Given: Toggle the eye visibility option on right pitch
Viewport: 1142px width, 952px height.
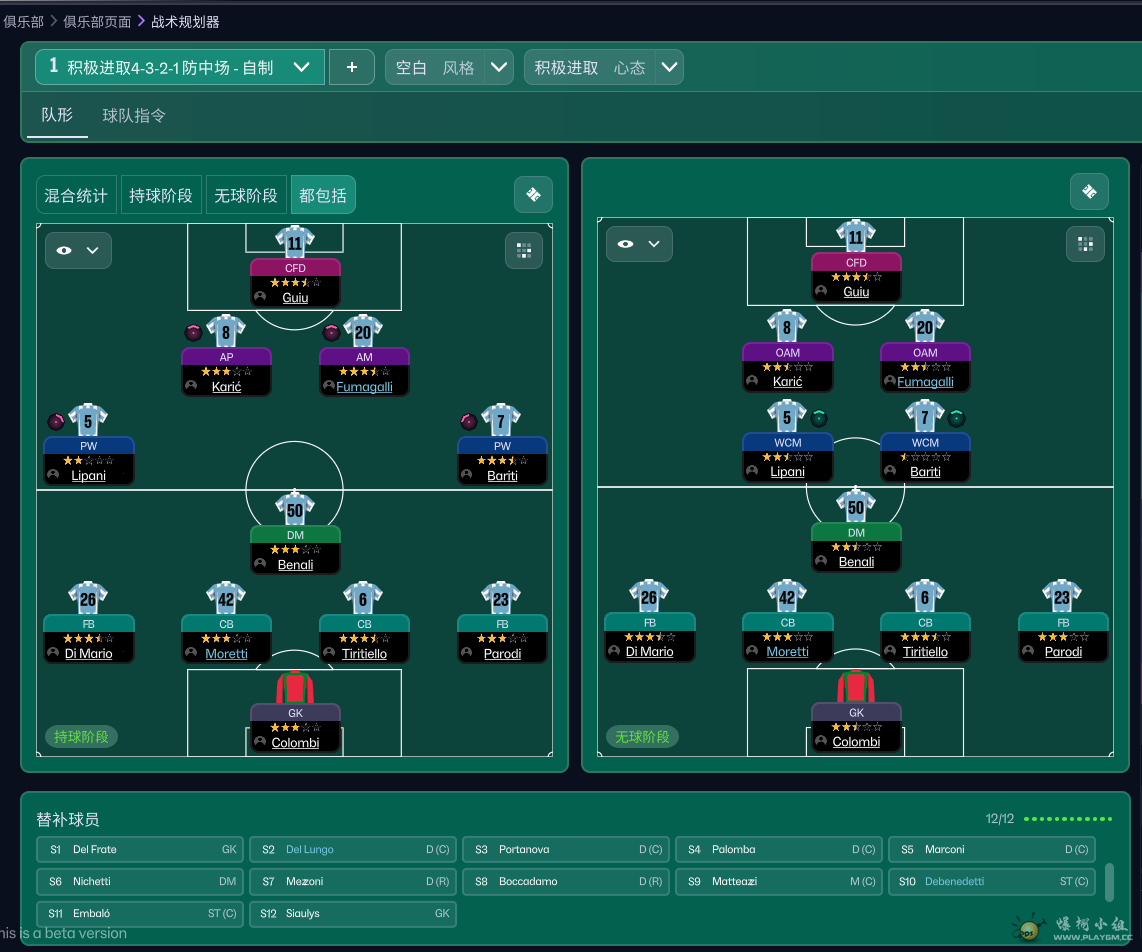Looking at the screenshot, I should point(639,244).
